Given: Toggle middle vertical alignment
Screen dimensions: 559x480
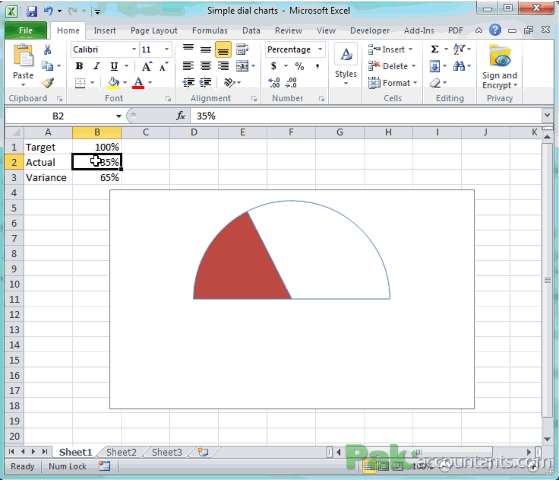Looking at the screenshot, I should 206,50.
